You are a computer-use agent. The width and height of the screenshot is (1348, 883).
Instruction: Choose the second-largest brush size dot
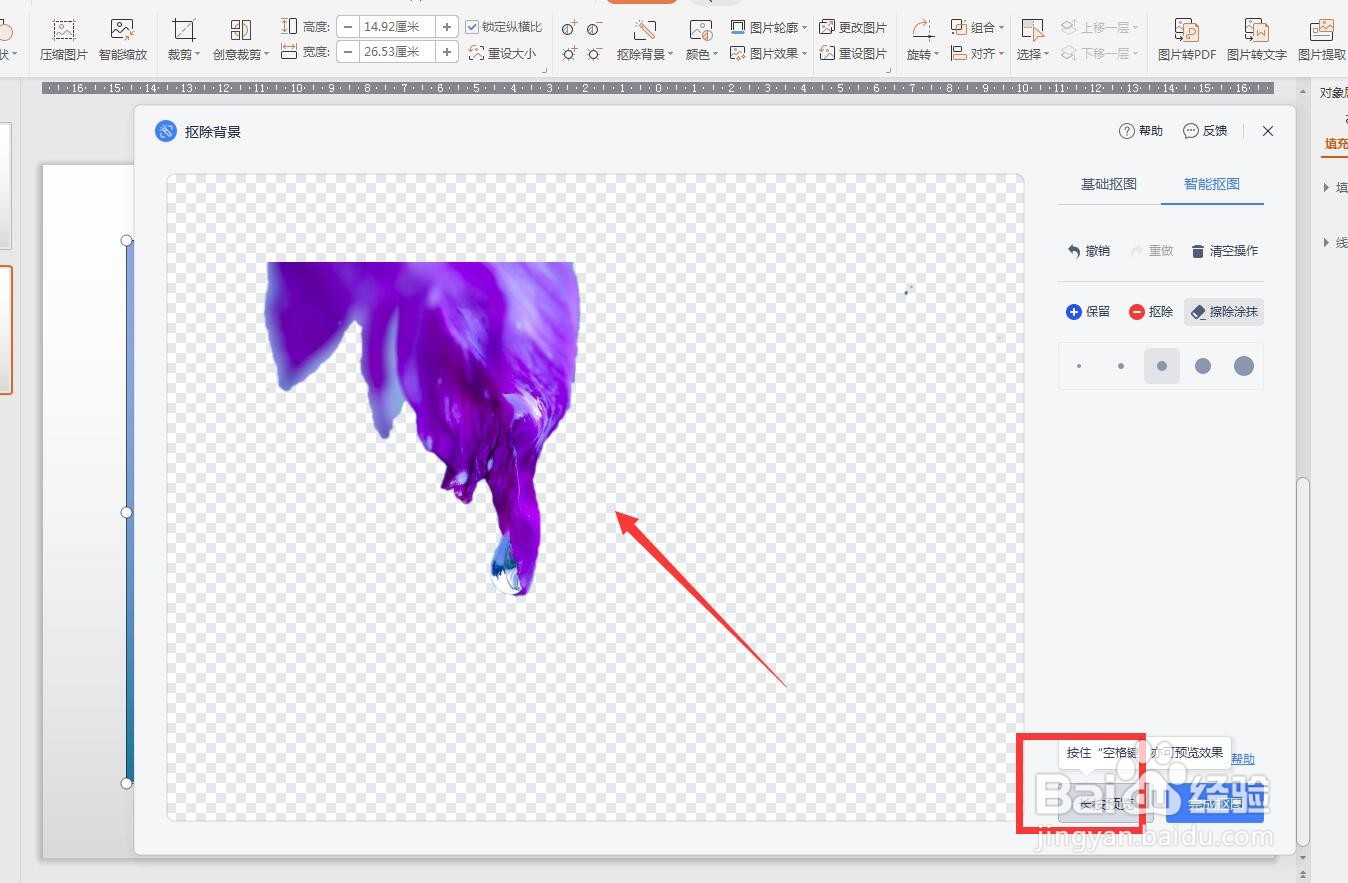coord(1203,366)
